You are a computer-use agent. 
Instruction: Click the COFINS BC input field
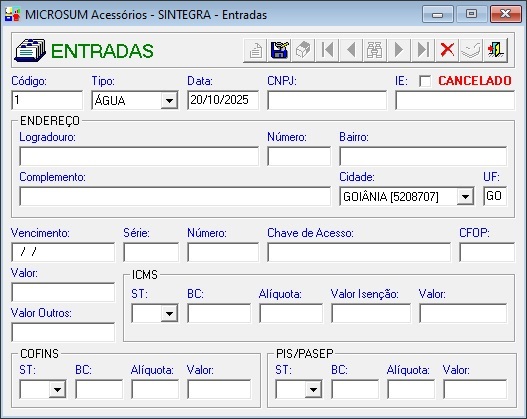(99, 389)
